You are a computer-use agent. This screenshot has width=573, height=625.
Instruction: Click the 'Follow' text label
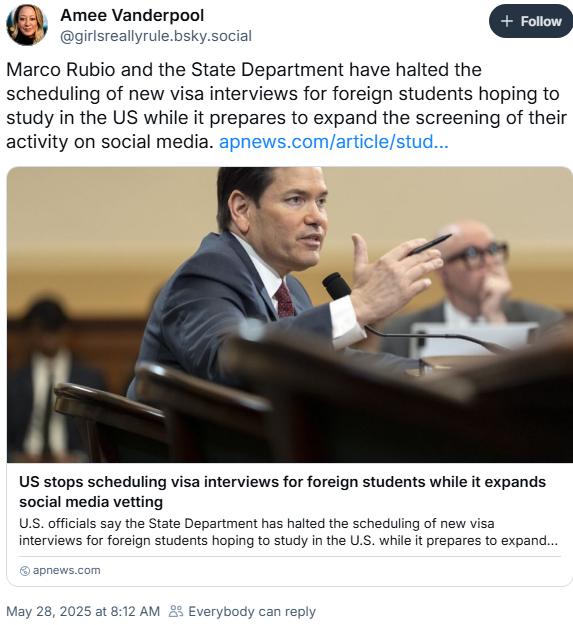(541, 21)
